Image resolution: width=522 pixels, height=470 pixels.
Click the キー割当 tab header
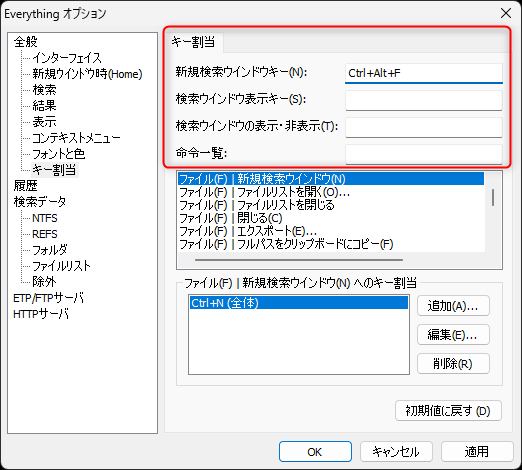pyautogui.click(x=193, y=42)
